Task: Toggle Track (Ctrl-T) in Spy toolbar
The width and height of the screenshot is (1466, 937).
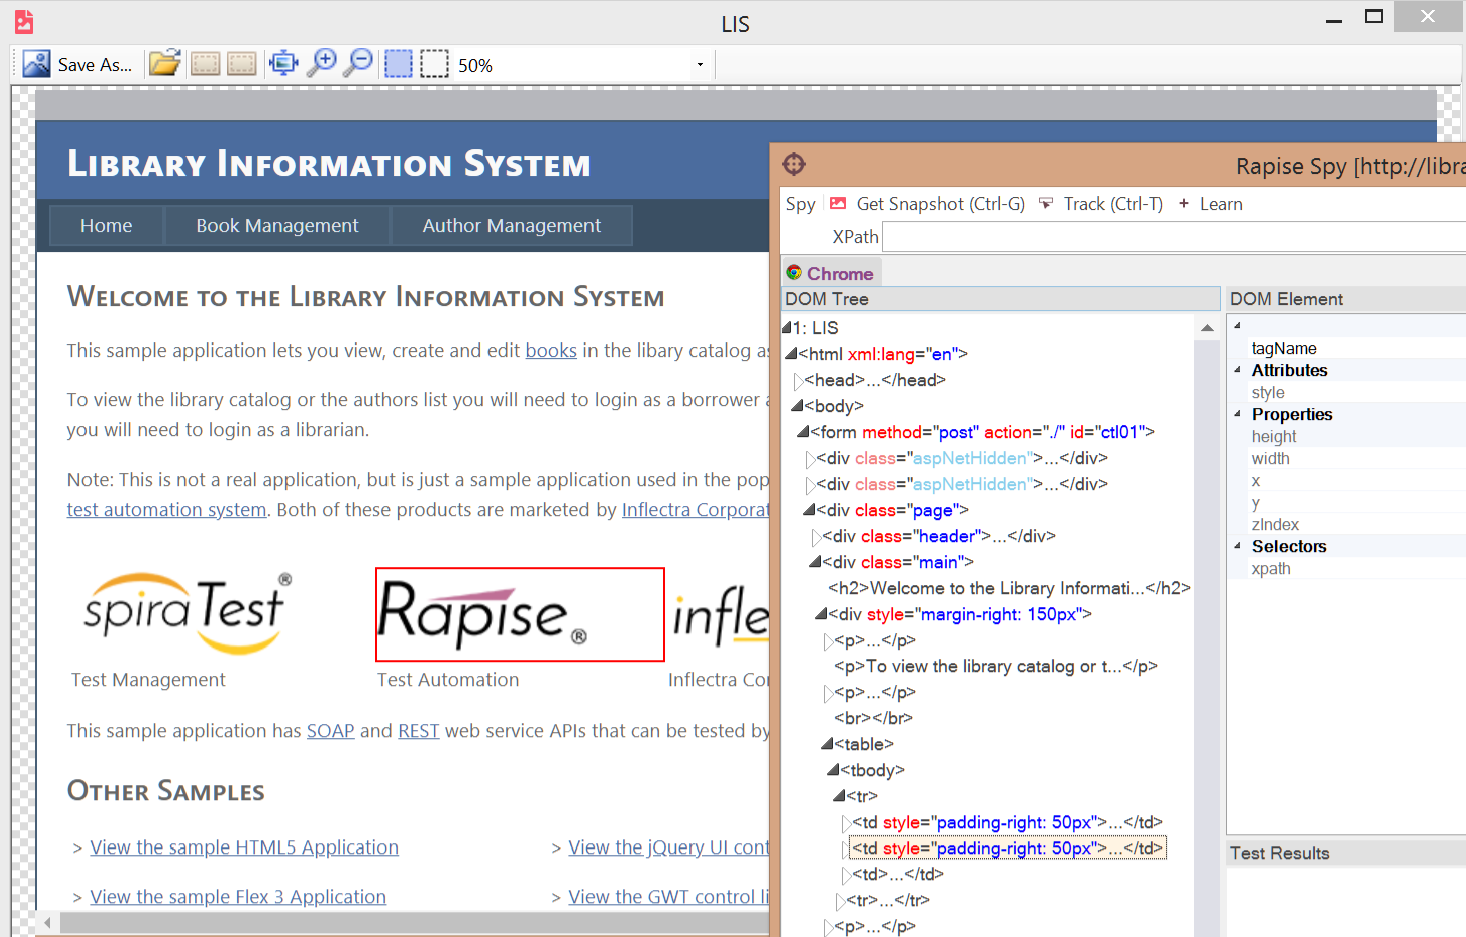Action: [1101, 204]
